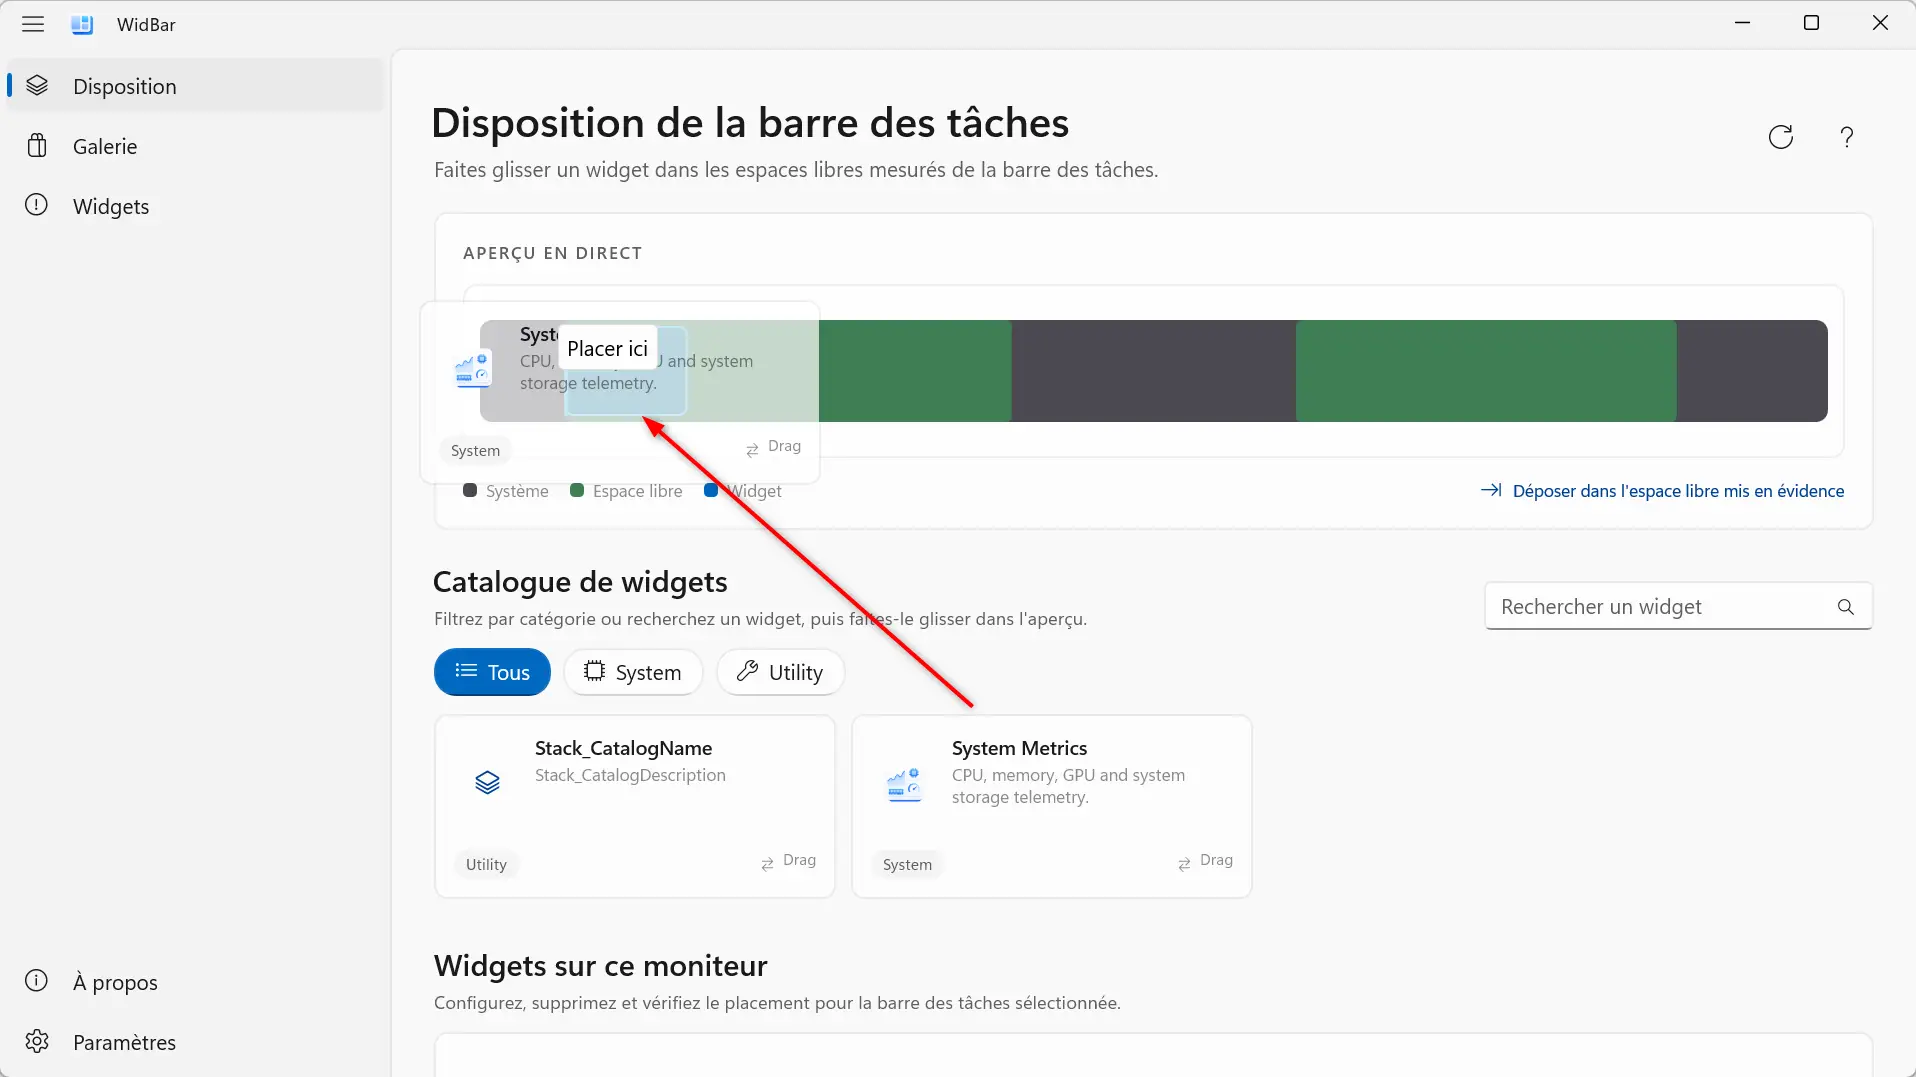Viewport: 1916px width, 1077px height.
Task: Select the System Metrics catalog card
Action: [1052, 806]
